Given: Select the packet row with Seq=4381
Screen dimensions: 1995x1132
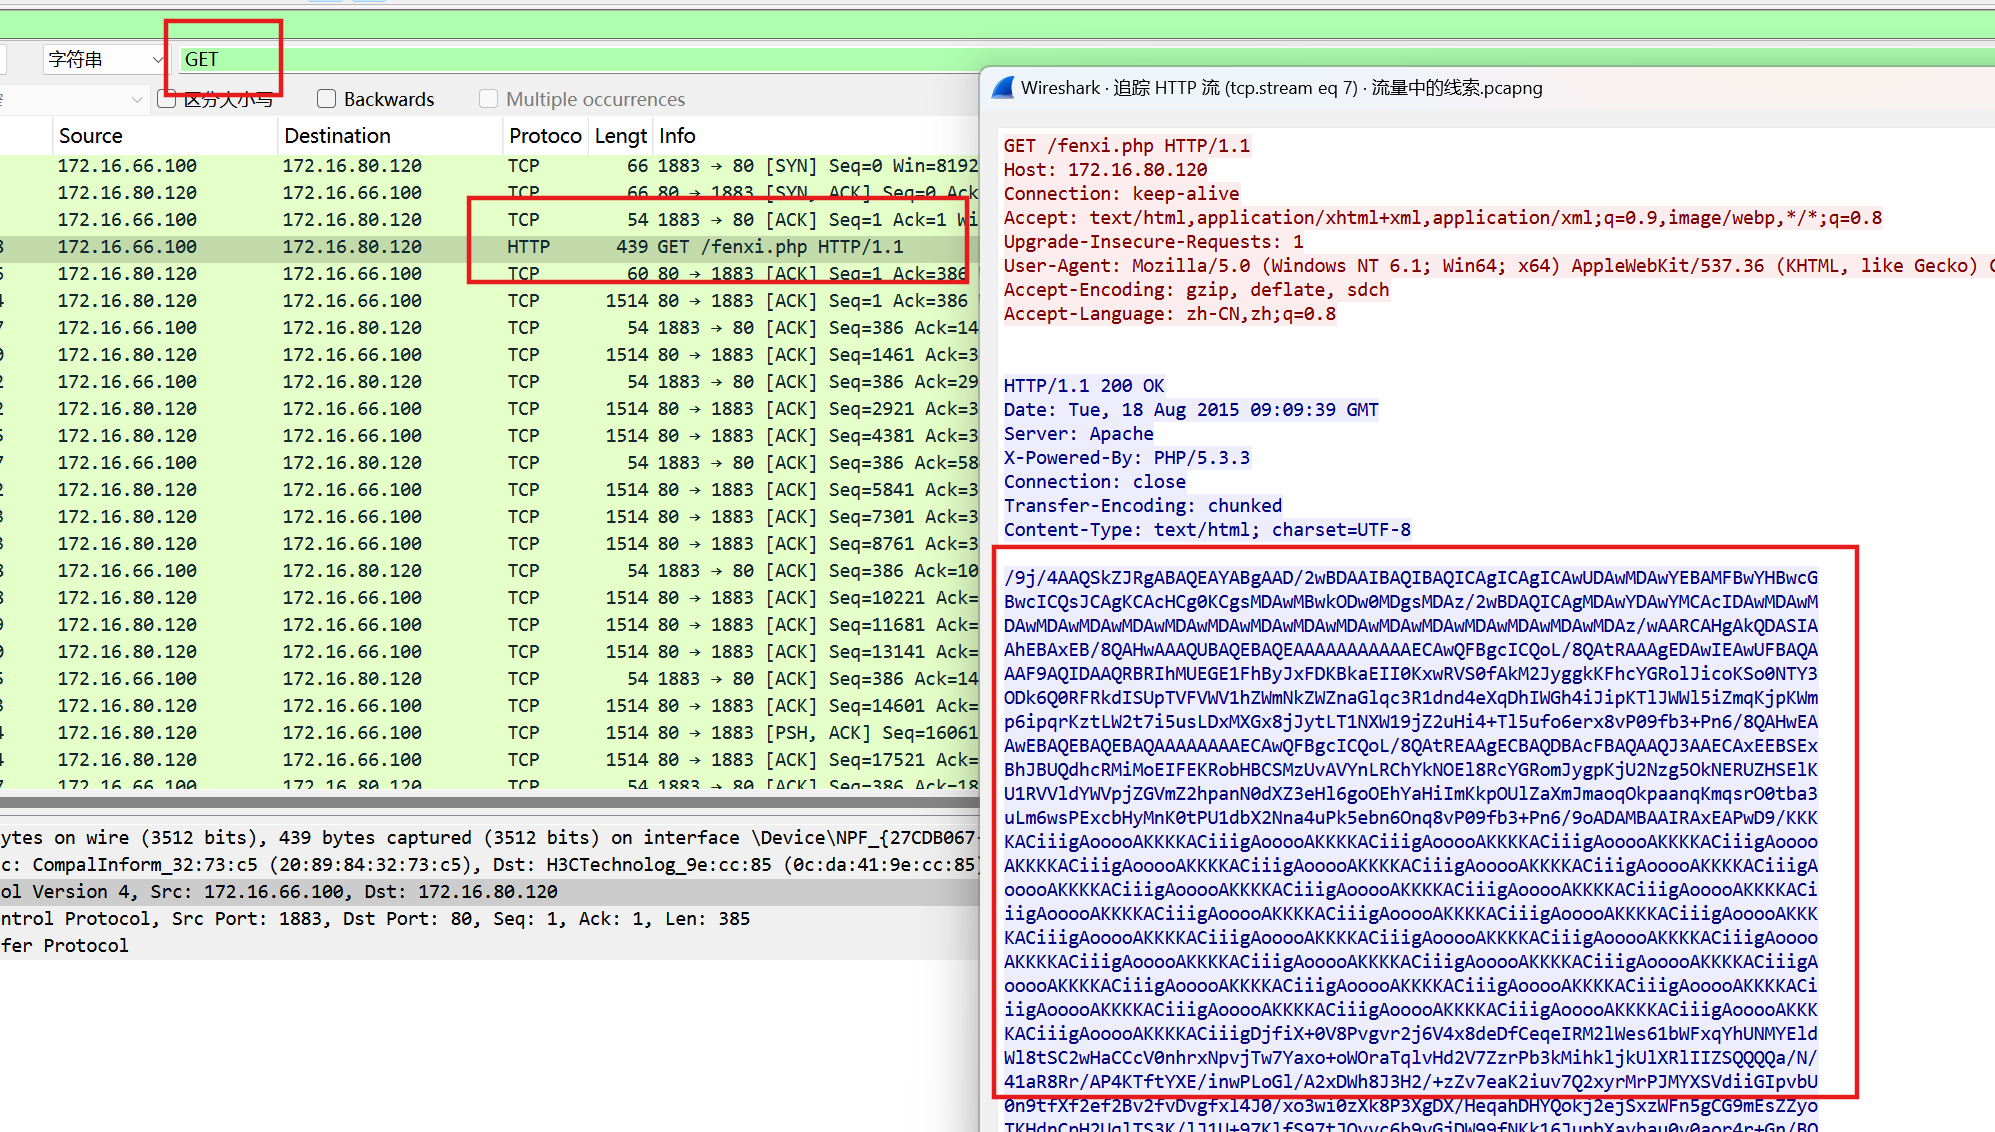Looking at the screenshot, I should (490, 436).
